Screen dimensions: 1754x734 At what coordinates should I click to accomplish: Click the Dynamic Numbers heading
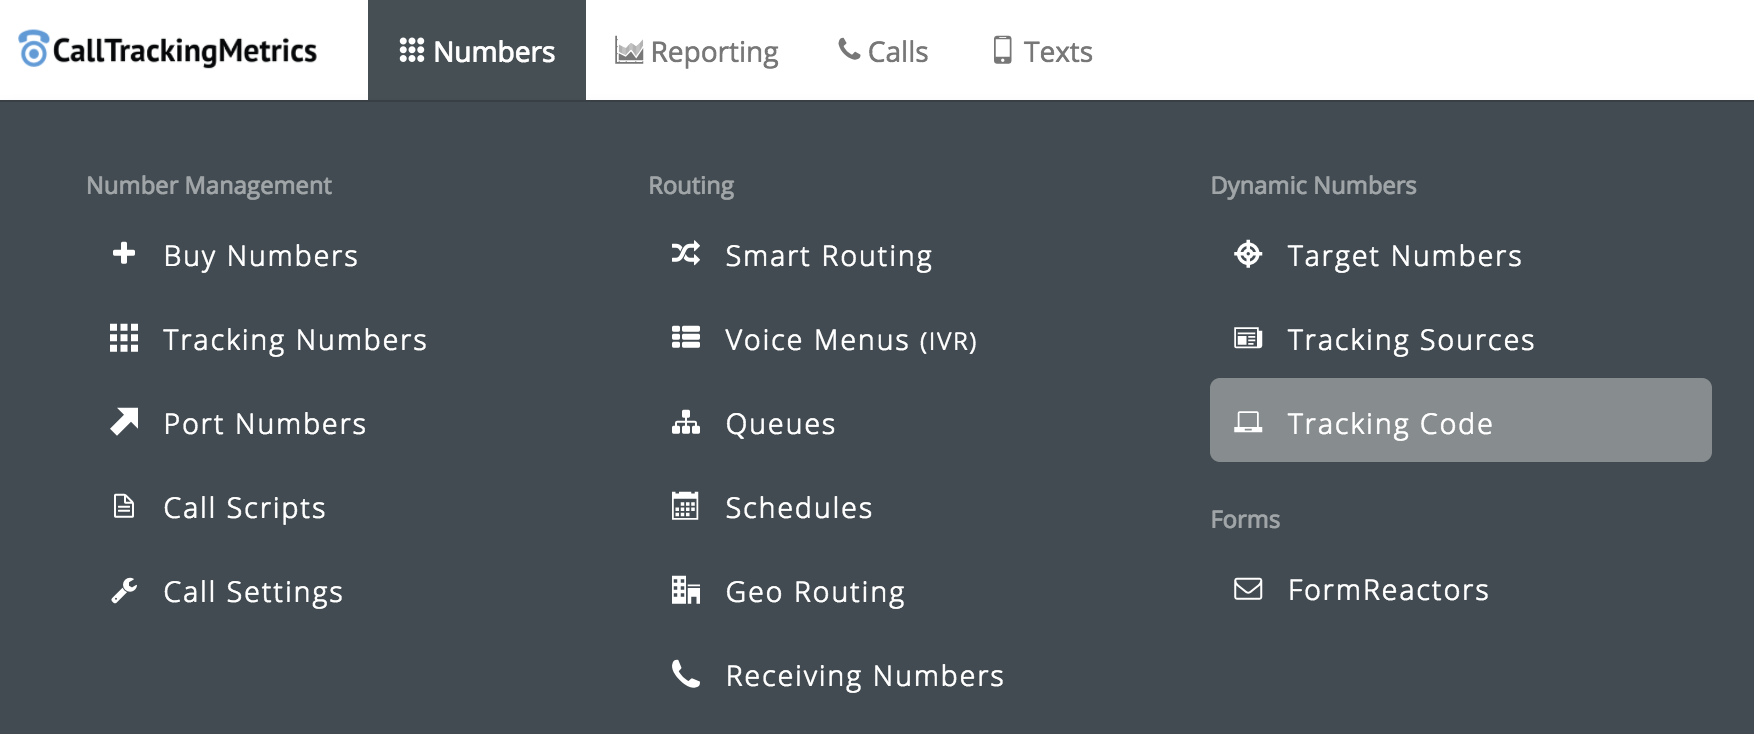coord(1313,186)
